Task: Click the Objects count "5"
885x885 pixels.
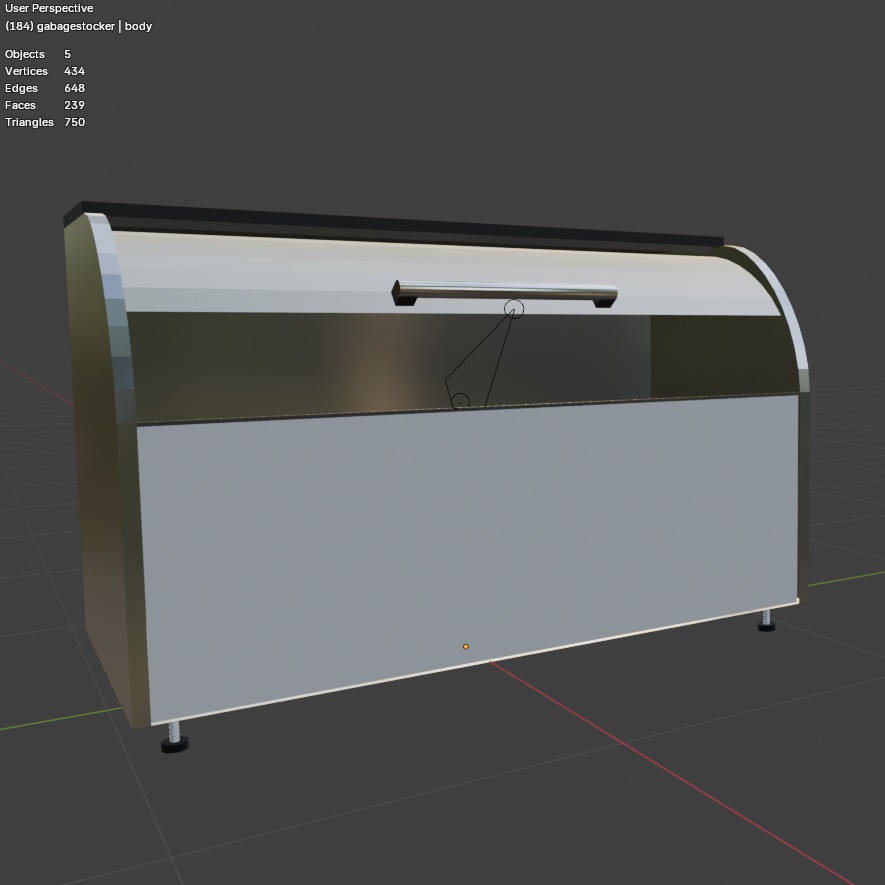Action: tap(67, 54)
